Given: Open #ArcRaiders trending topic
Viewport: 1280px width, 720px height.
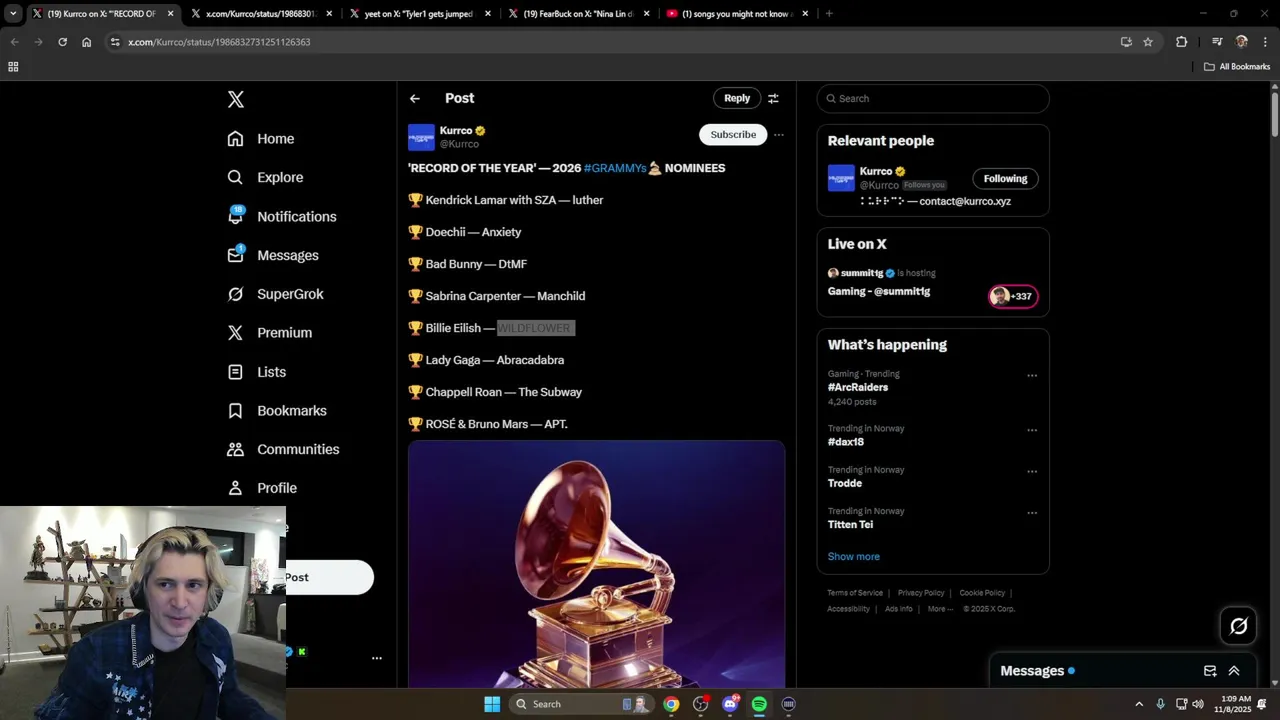Looking at the screenshot, I should click(x=858, y=387).
